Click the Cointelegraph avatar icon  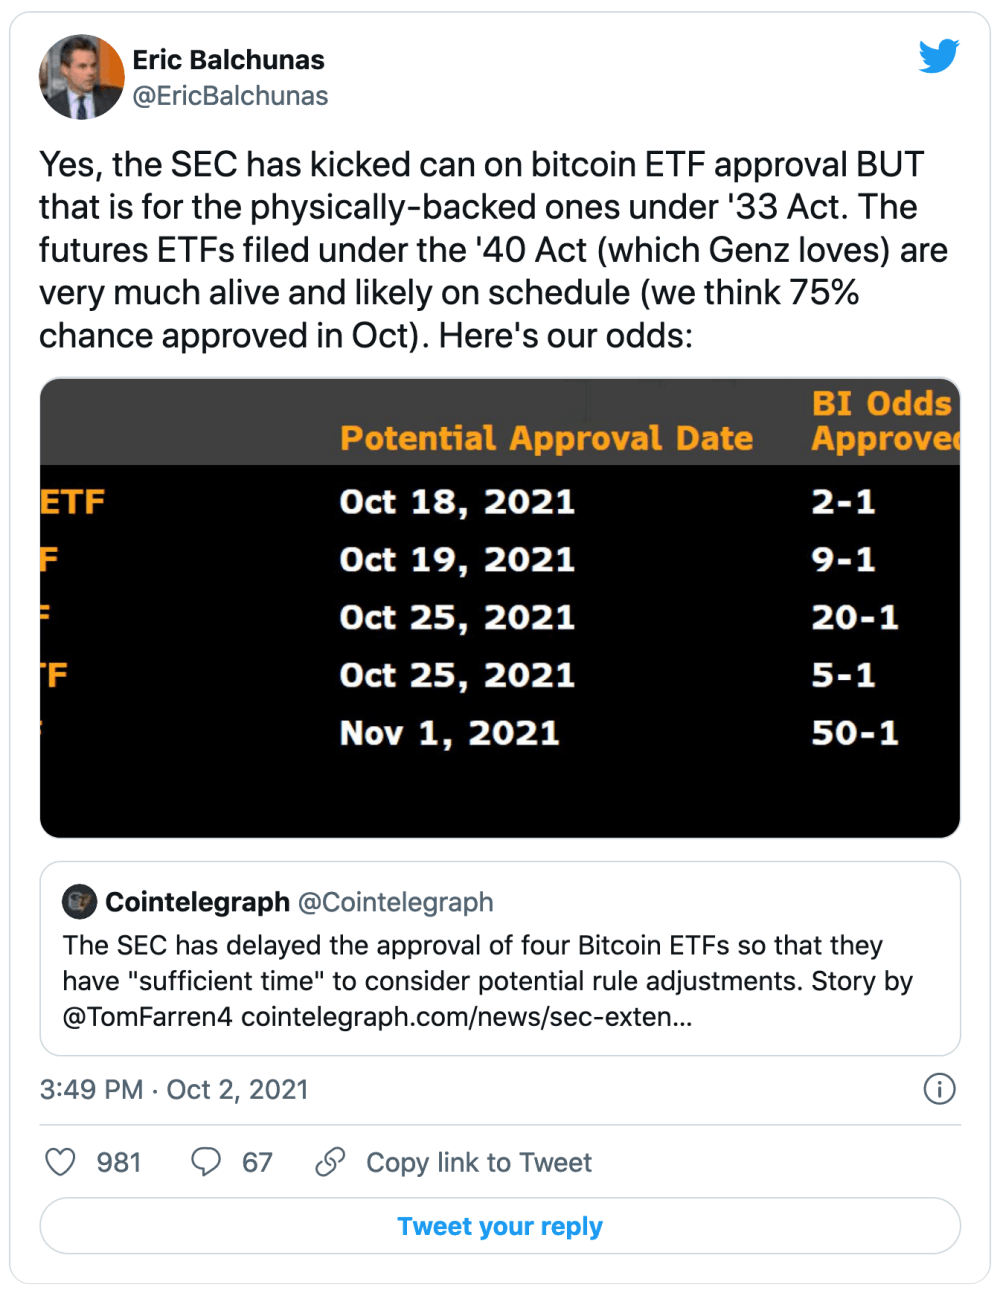coord(79,901)
